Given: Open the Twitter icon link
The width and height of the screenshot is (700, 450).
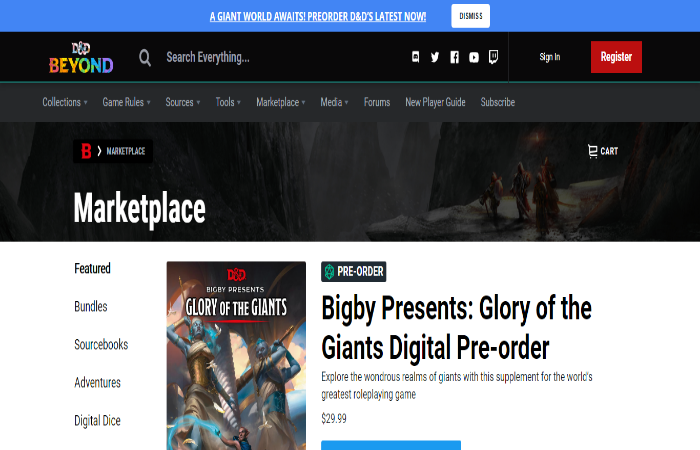Looking at the screenshot, I should tap(435, 57).
